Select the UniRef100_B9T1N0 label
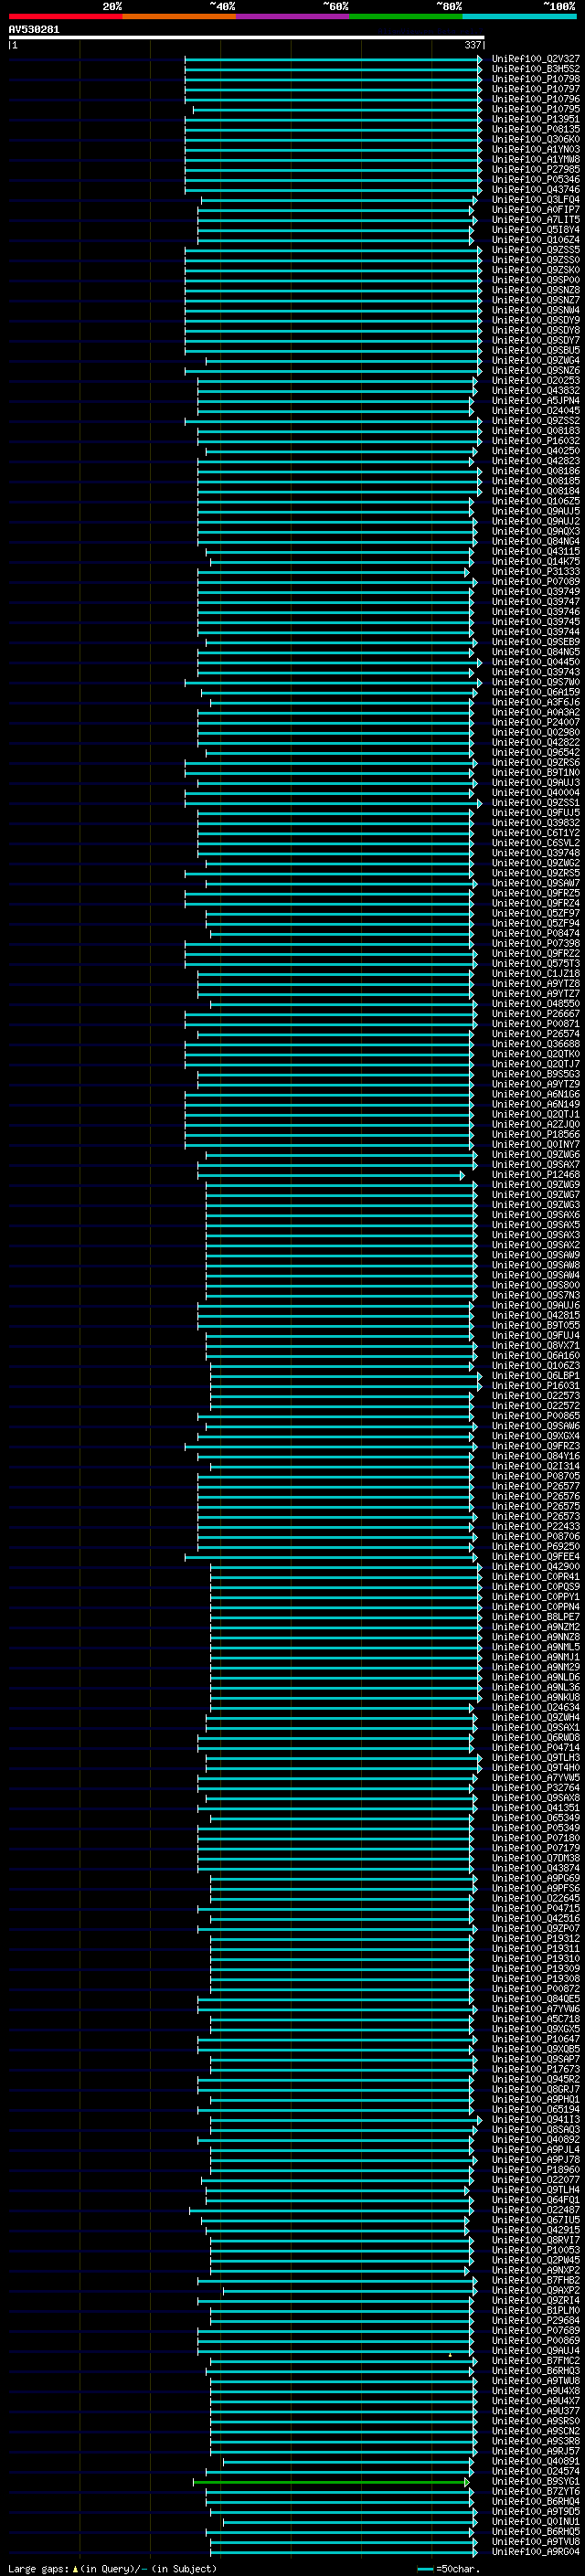 [x=536, y=773]
